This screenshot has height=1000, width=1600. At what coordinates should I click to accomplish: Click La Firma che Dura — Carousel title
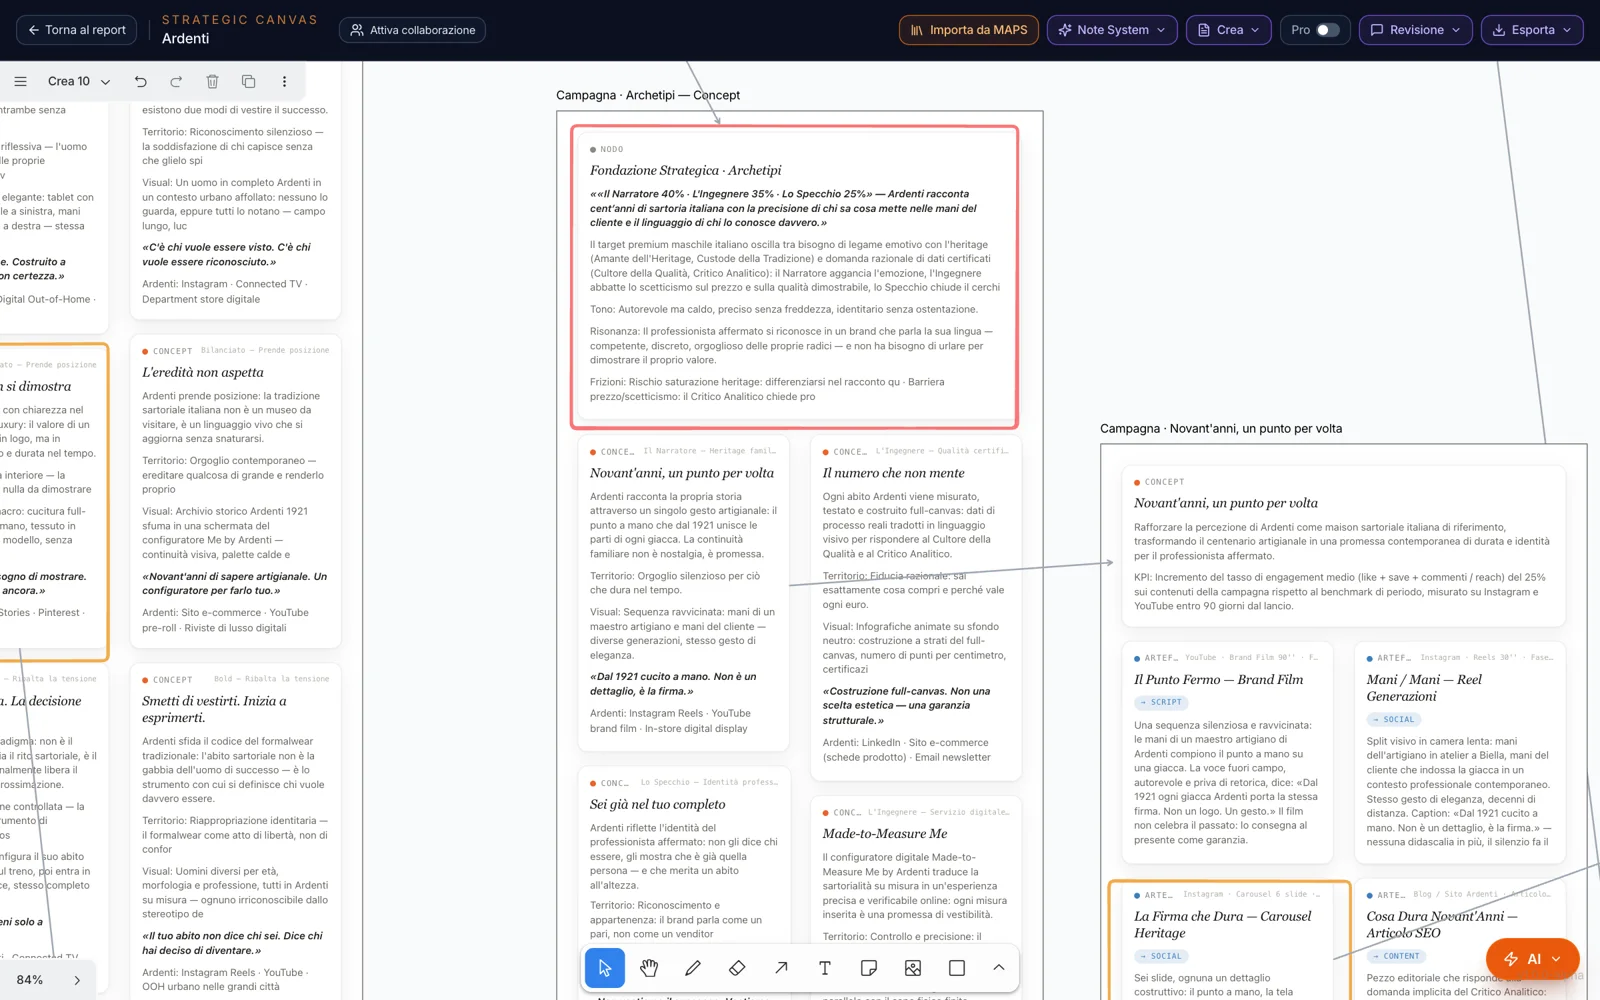pyautogui.click(x=1222, y=924)
